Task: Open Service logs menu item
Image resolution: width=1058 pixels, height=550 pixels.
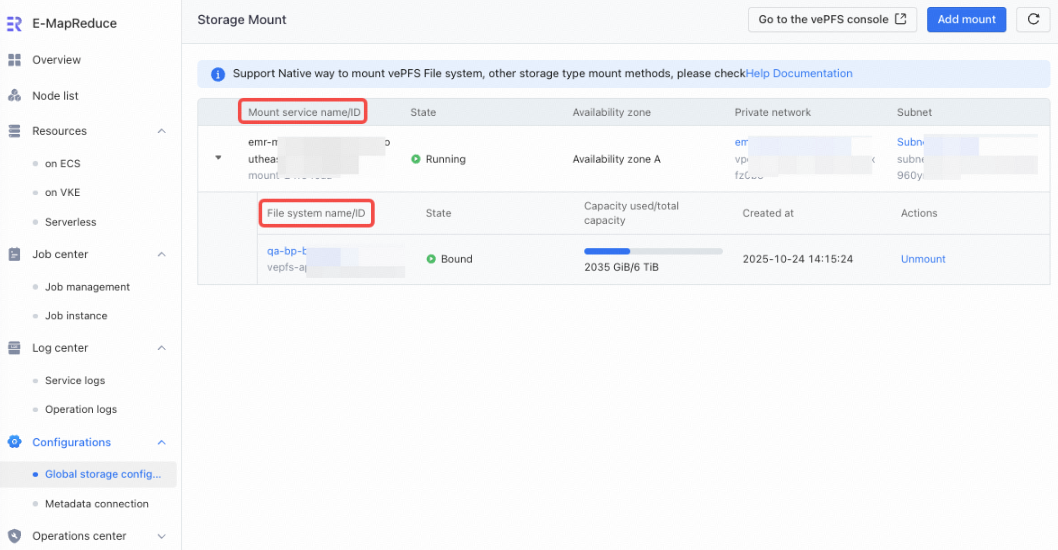Action: coord(75,381)
